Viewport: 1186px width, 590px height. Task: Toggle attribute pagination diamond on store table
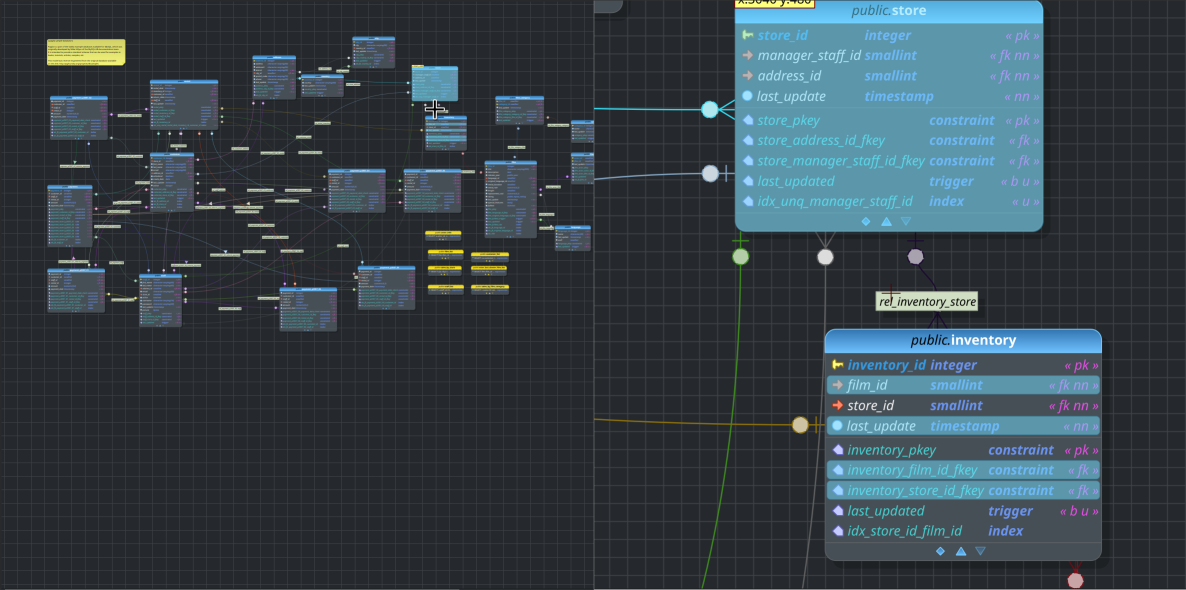pyautogui.click(x=866, y=221)
